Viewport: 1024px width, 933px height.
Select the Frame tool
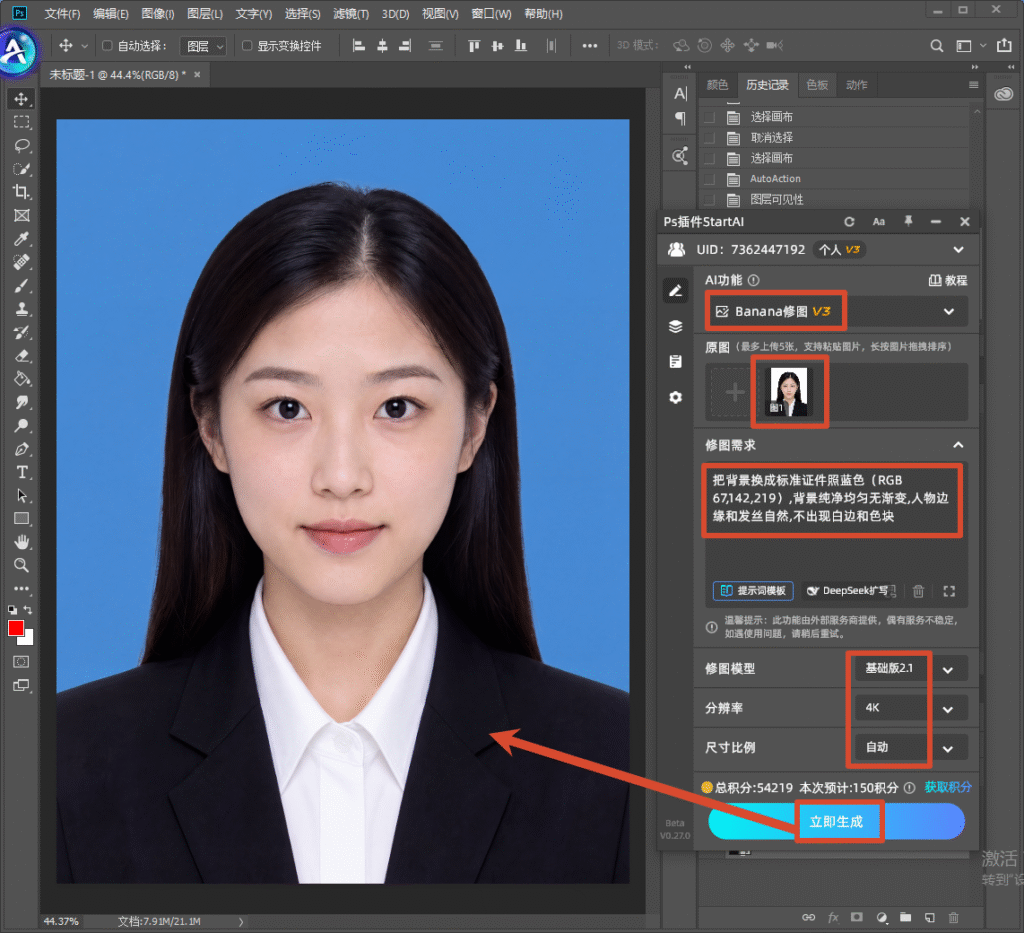pos(22,215)
